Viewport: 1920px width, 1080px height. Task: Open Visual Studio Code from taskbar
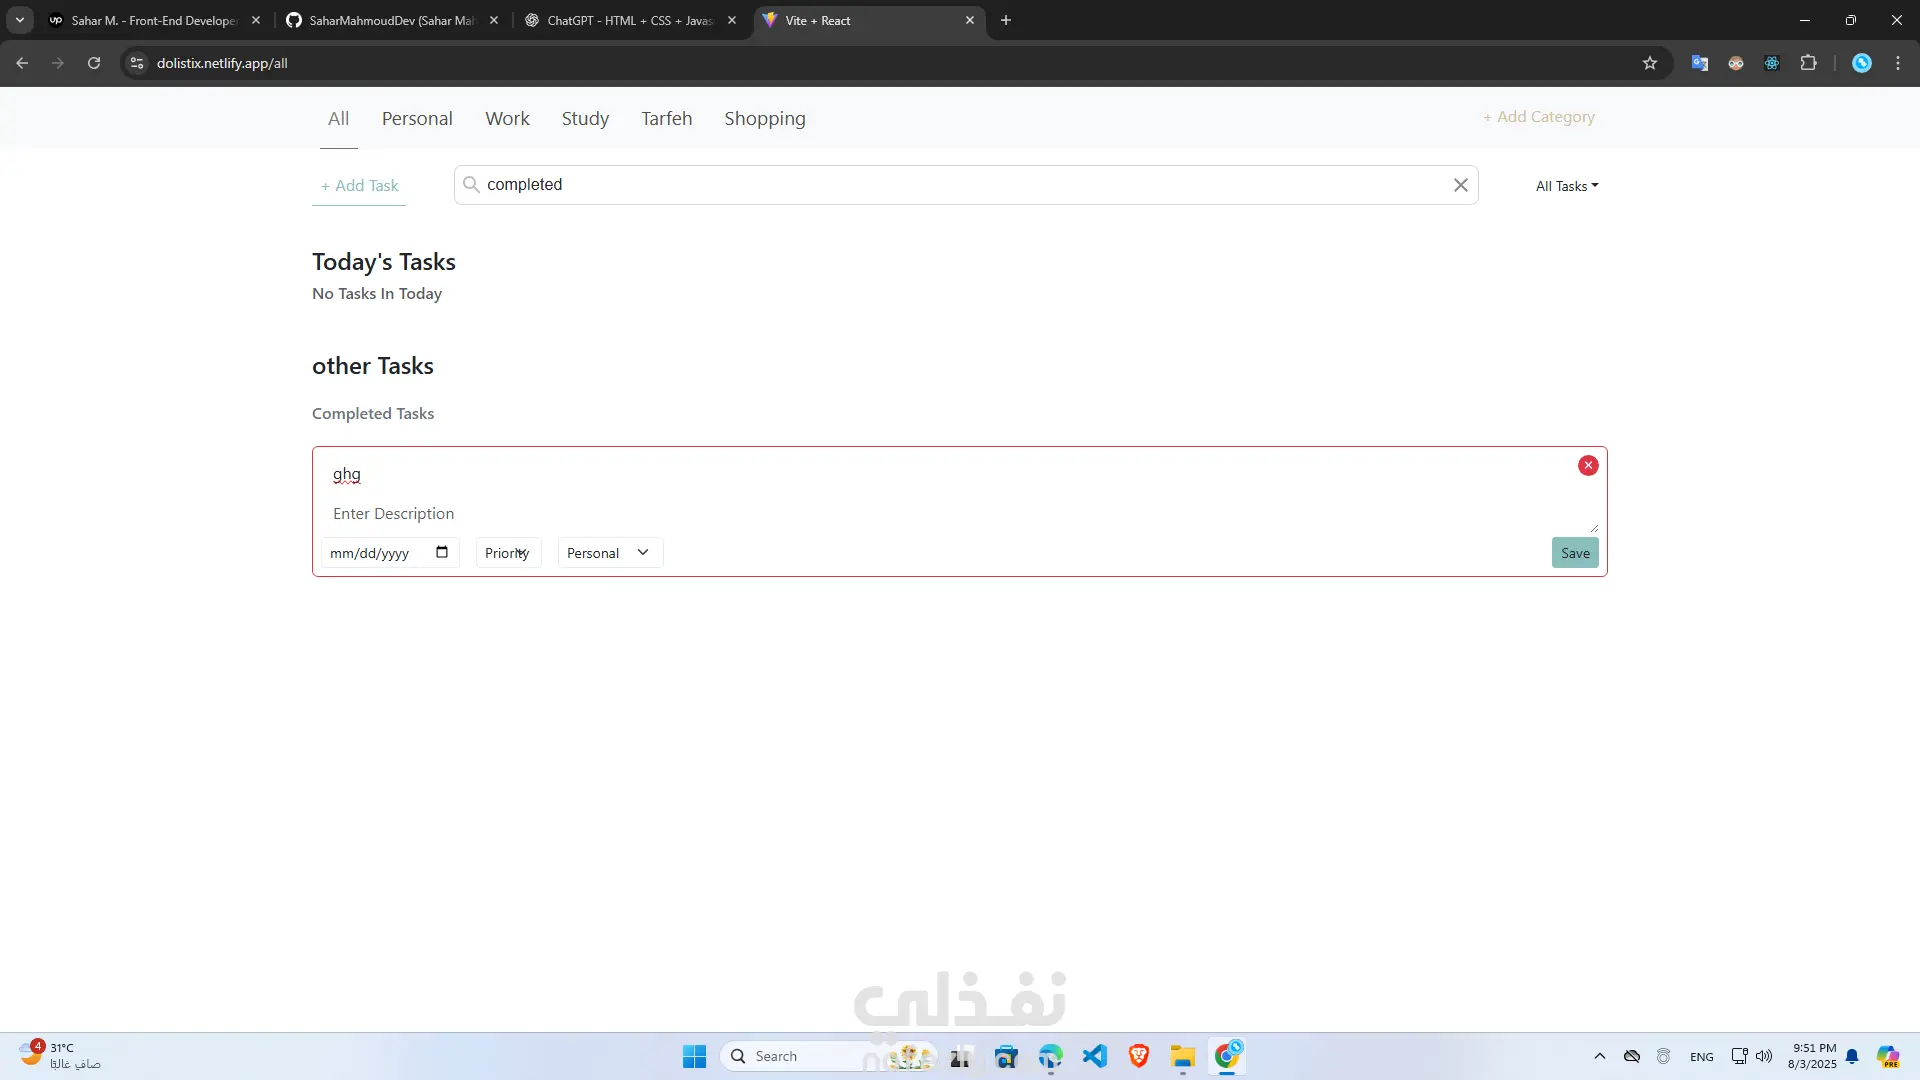tap(1095, 1056)
